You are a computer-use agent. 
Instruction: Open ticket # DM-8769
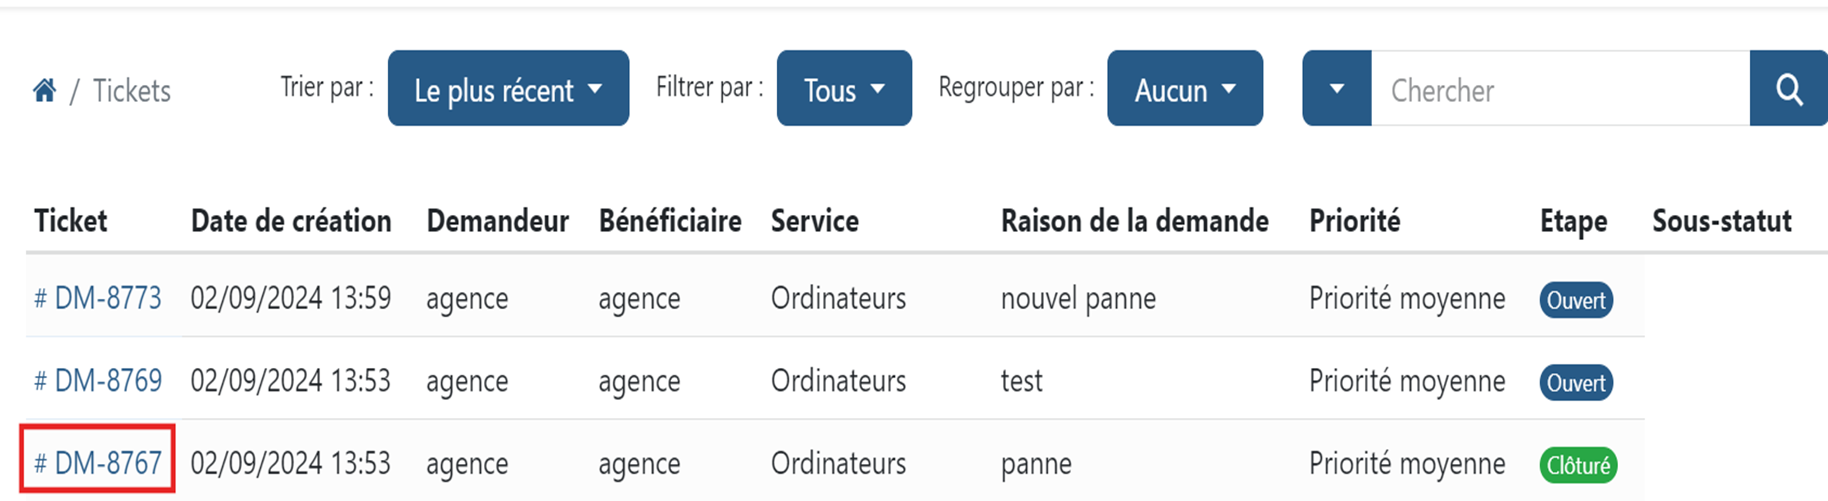(x=98, y=381)
